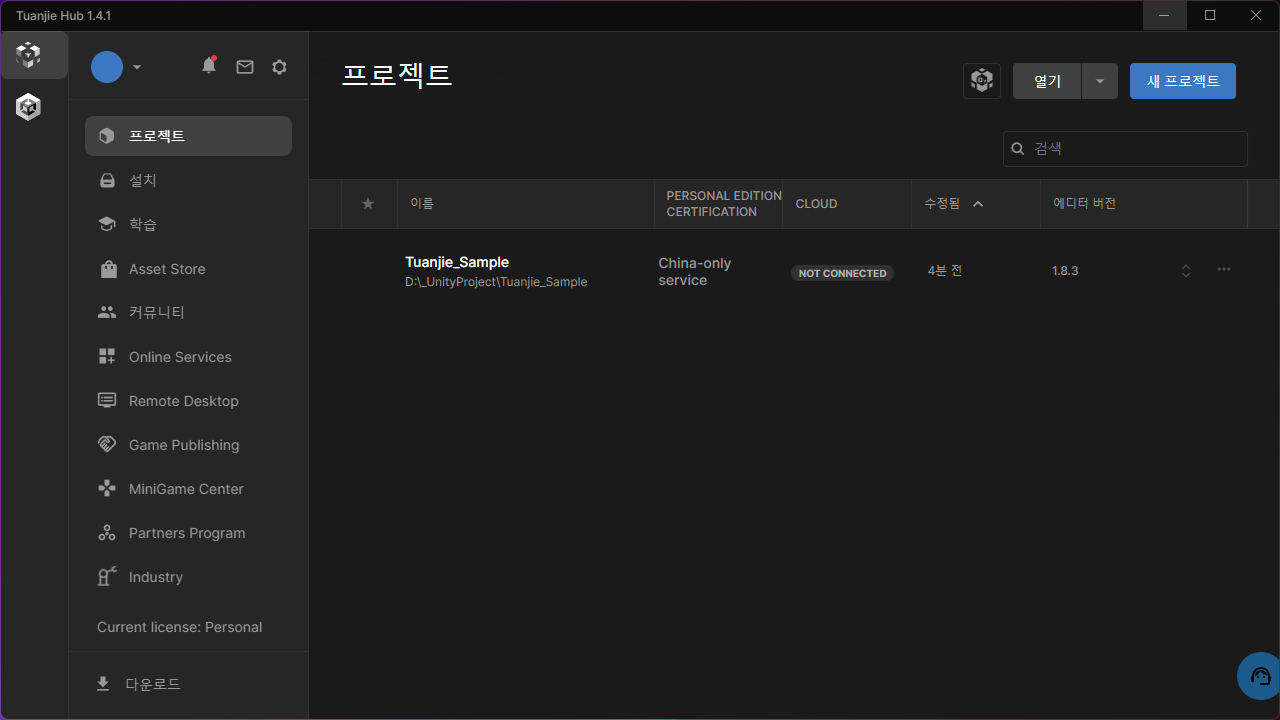
Task: Open the Tuanjie_Sample project
Action: coord(457,262)
